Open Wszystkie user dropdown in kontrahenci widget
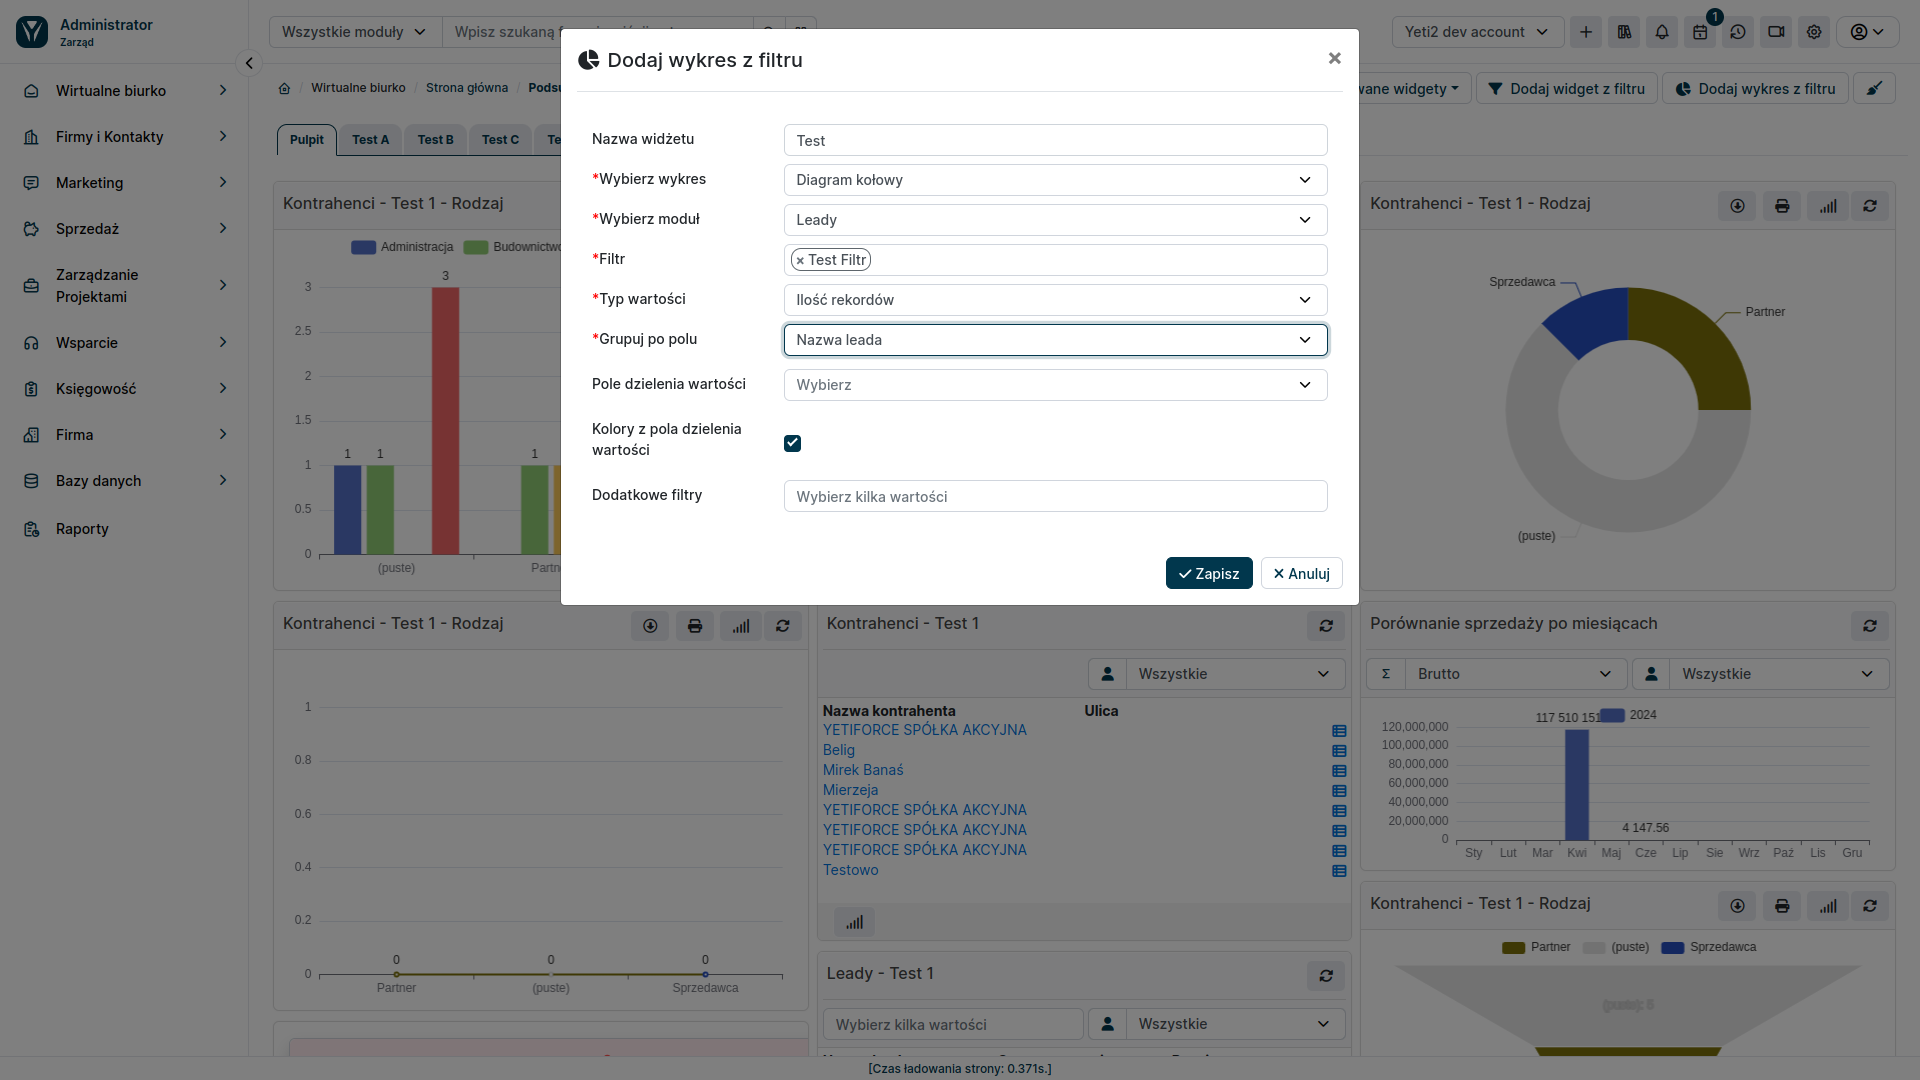The width and height of the screenshot is (1920, 1080). click(1235, 674)
